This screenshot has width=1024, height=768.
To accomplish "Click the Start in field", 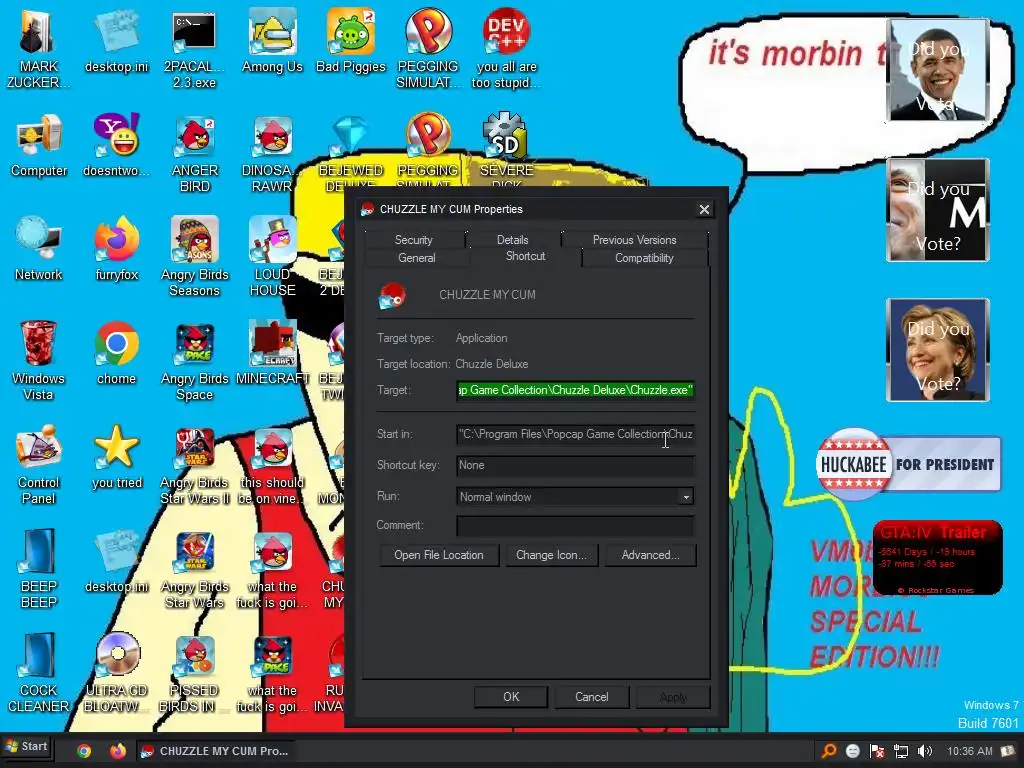I will pos(575,434).
